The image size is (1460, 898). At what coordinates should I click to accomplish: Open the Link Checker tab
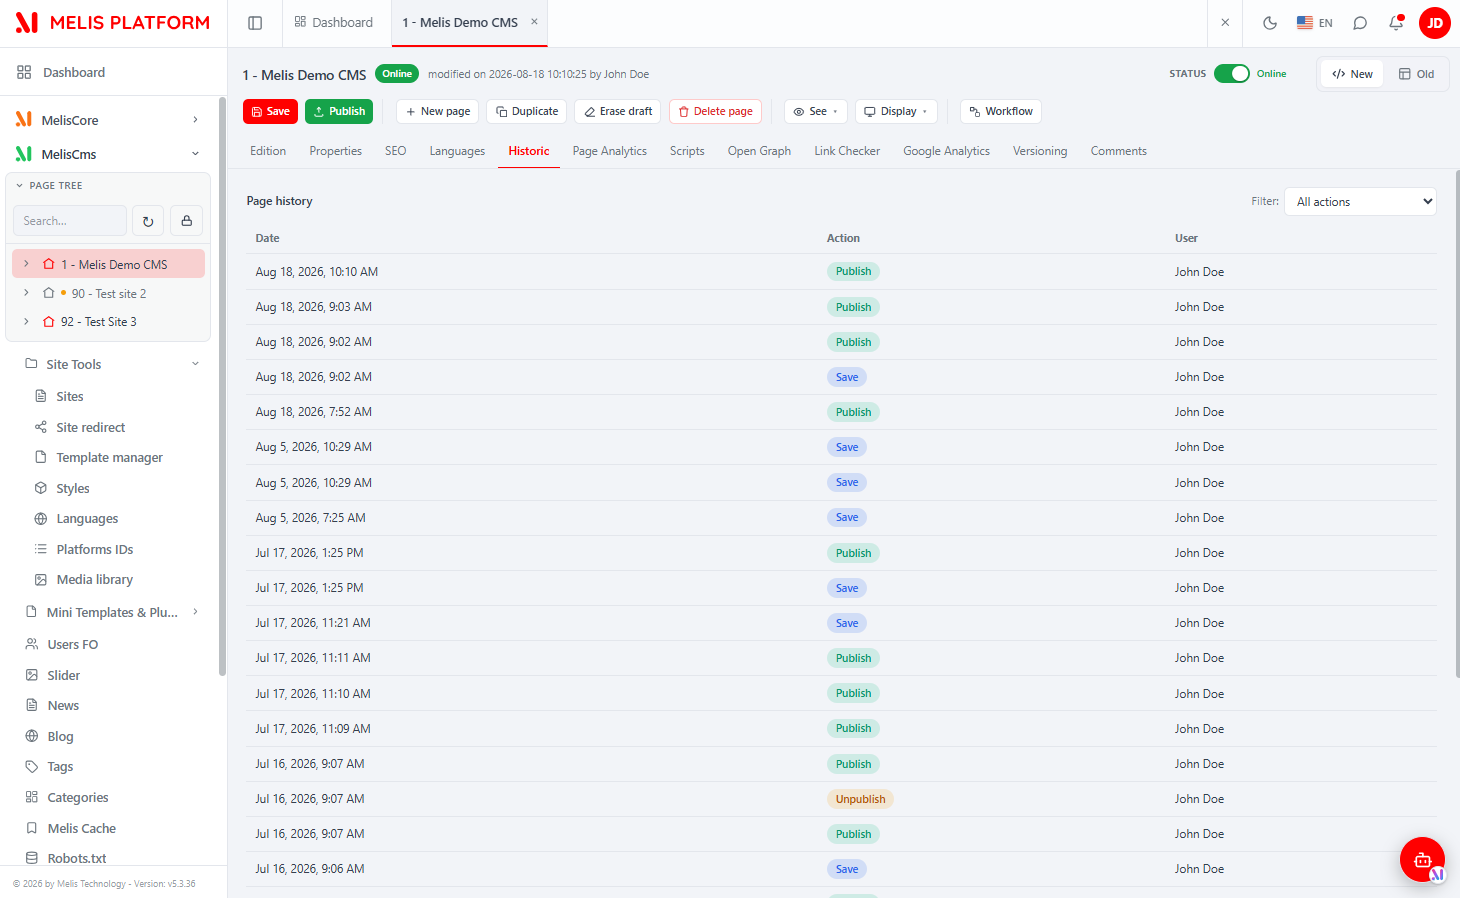(847, 151)
